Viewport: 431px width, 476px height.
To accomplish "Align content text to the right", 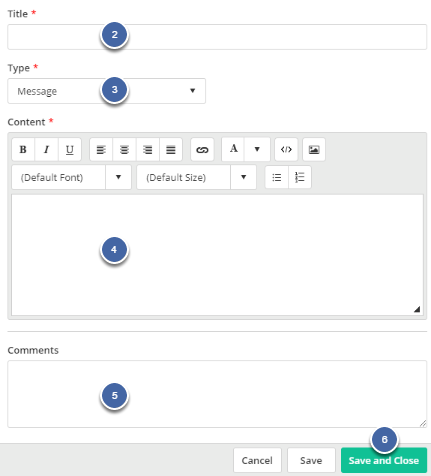I will (148, 149).
